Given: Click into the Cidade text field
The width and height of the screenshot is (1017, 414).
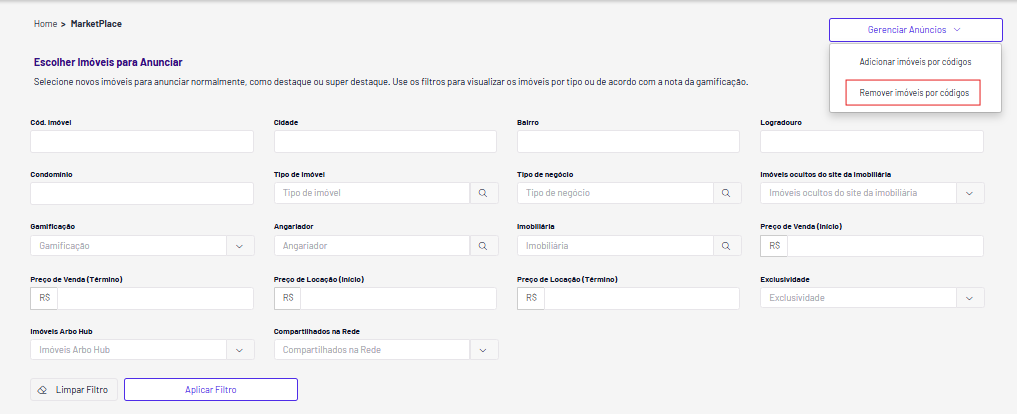Looking at the screenshot, I should [x=385, y=141].
